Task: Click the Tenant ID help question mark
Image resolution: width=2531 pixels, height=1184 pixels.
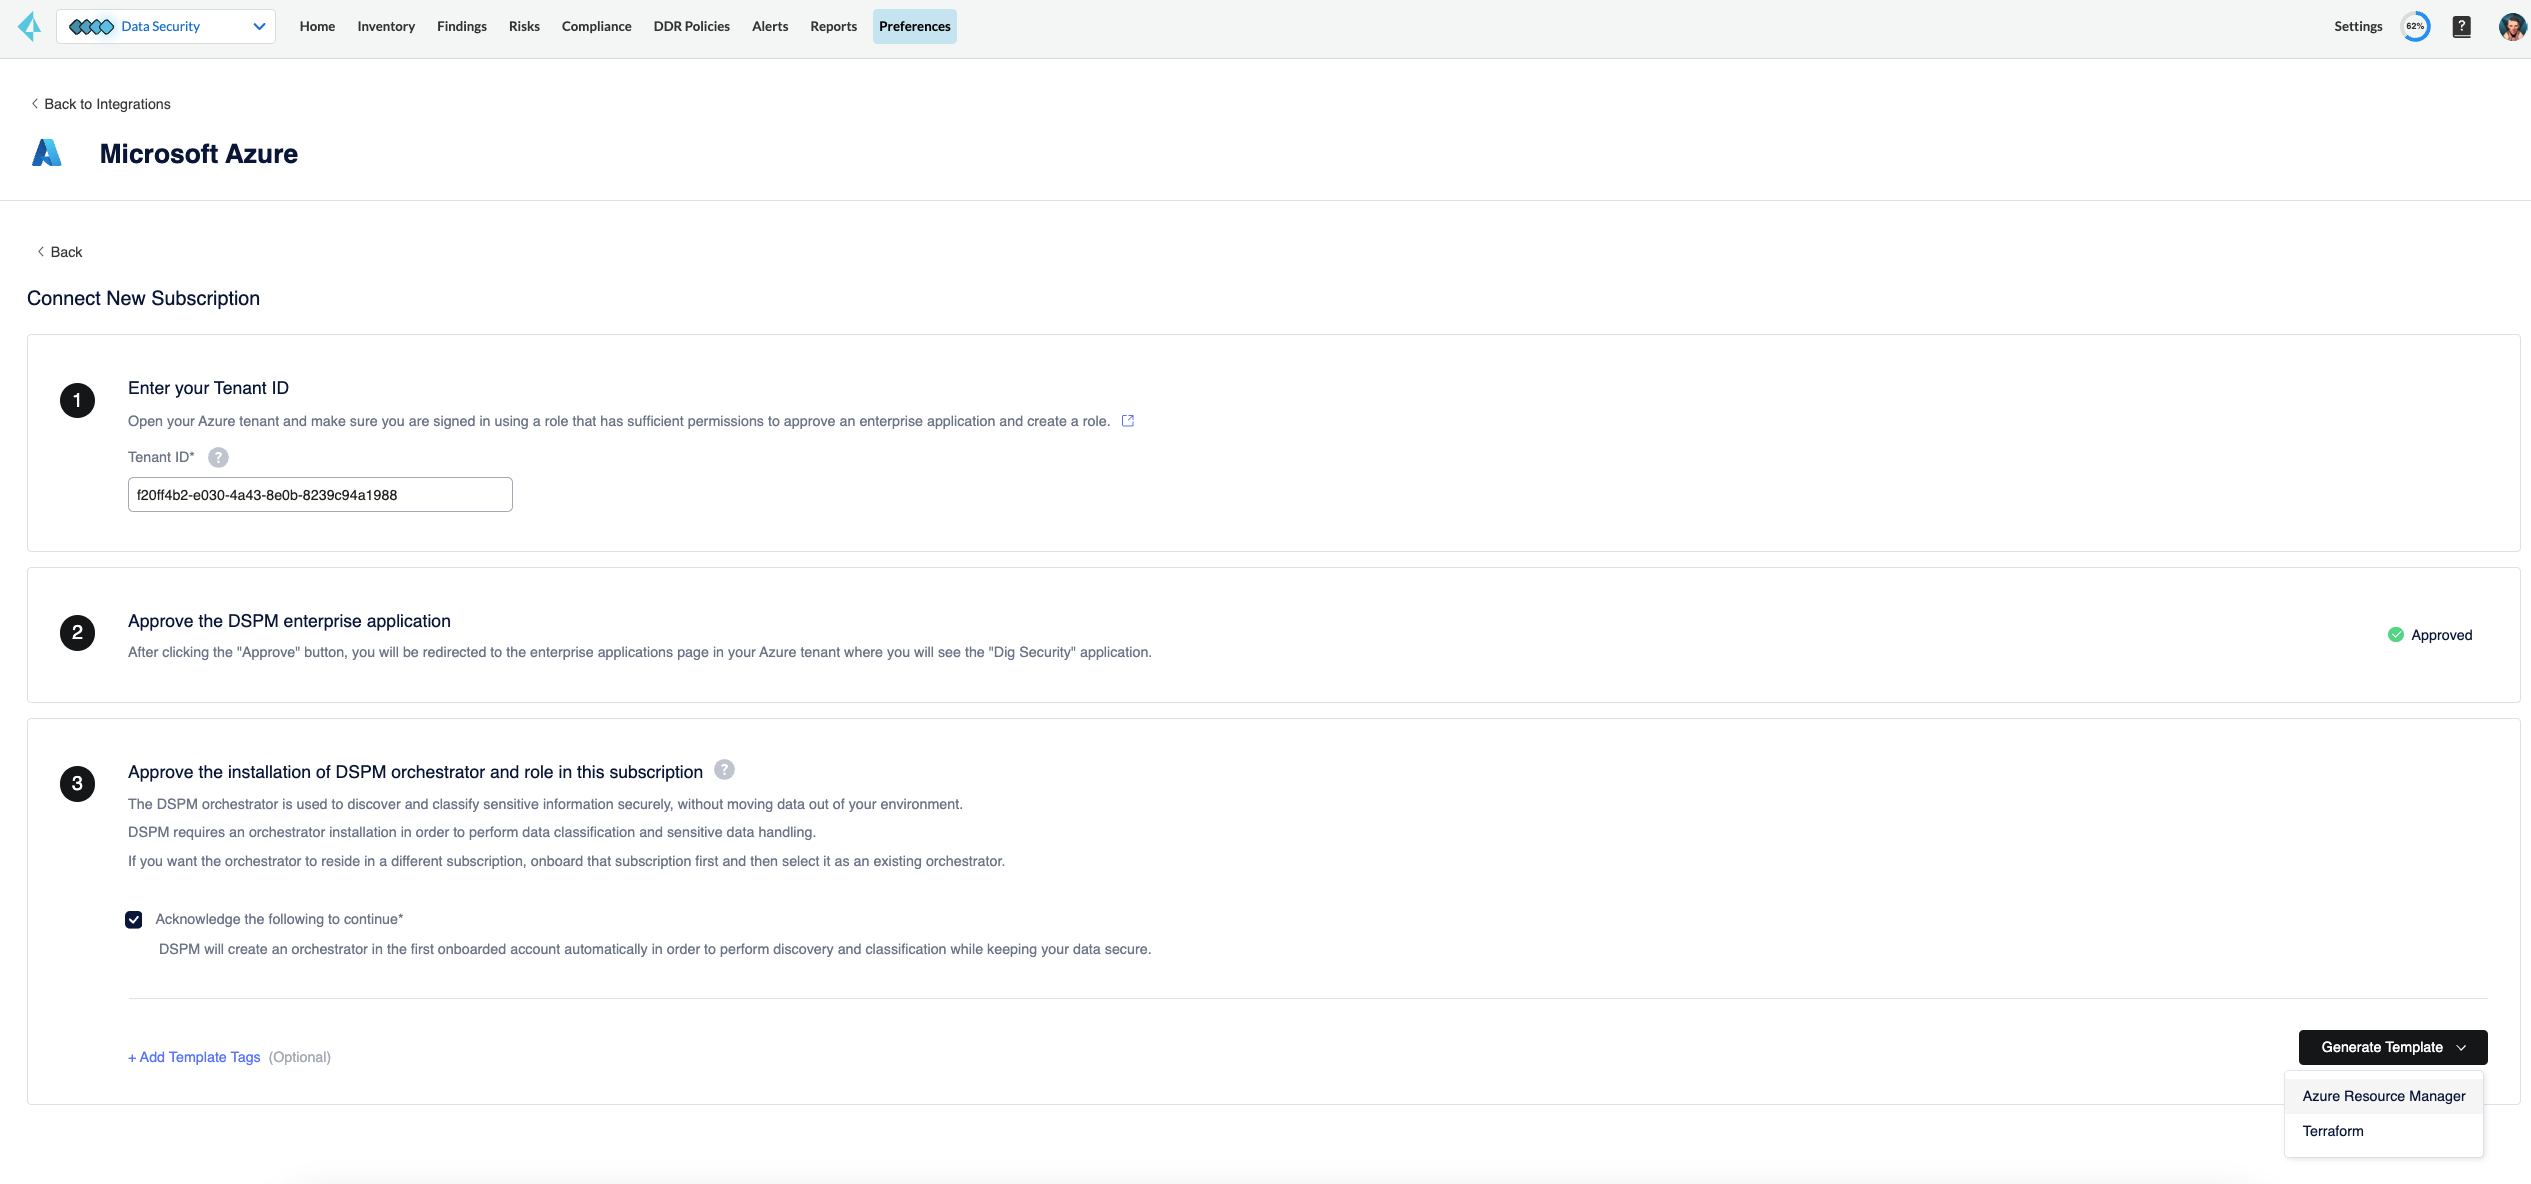Action: click(x=218, y=457)
